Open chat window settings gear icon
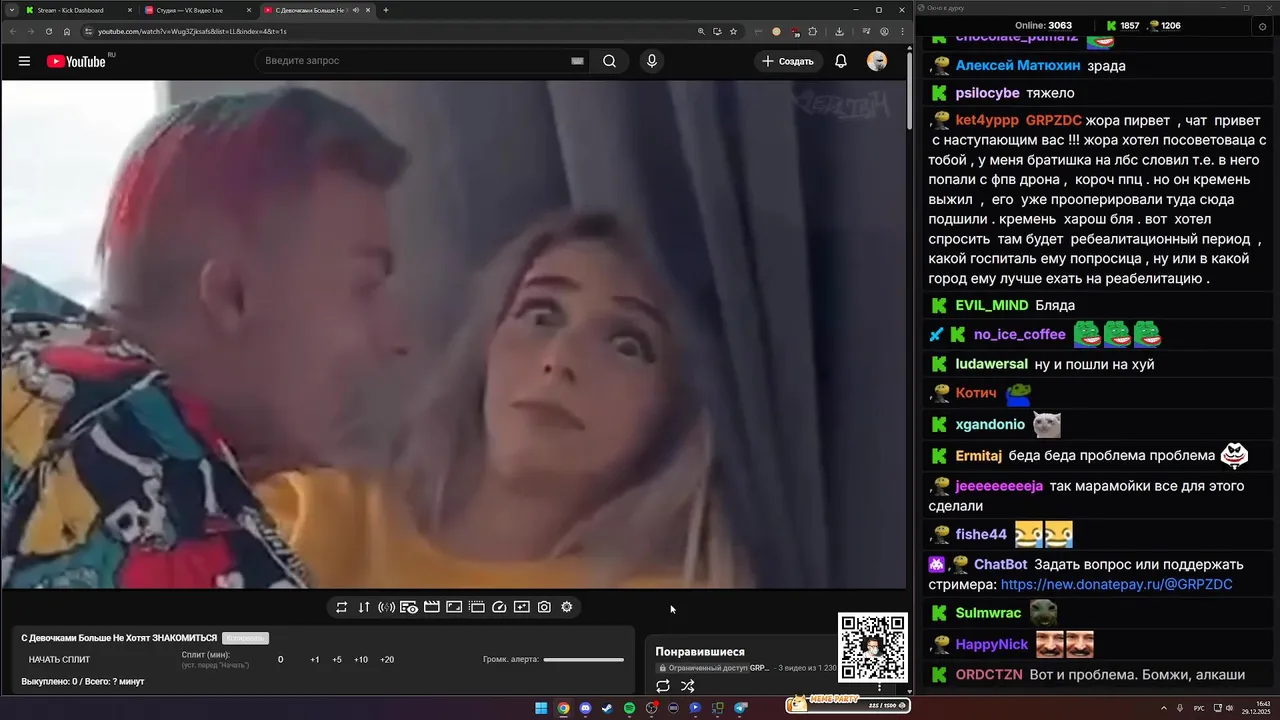The width and height of the screenshot is (1280, 720). tap(1262, 26)
